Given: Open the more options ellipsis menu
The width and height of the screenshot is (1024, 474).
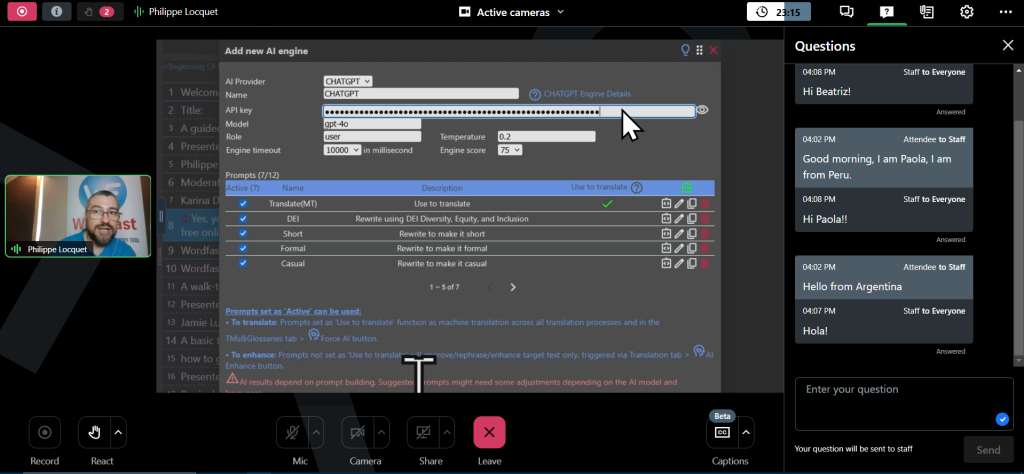Looking at the screenshot, I should [1005, 12].
